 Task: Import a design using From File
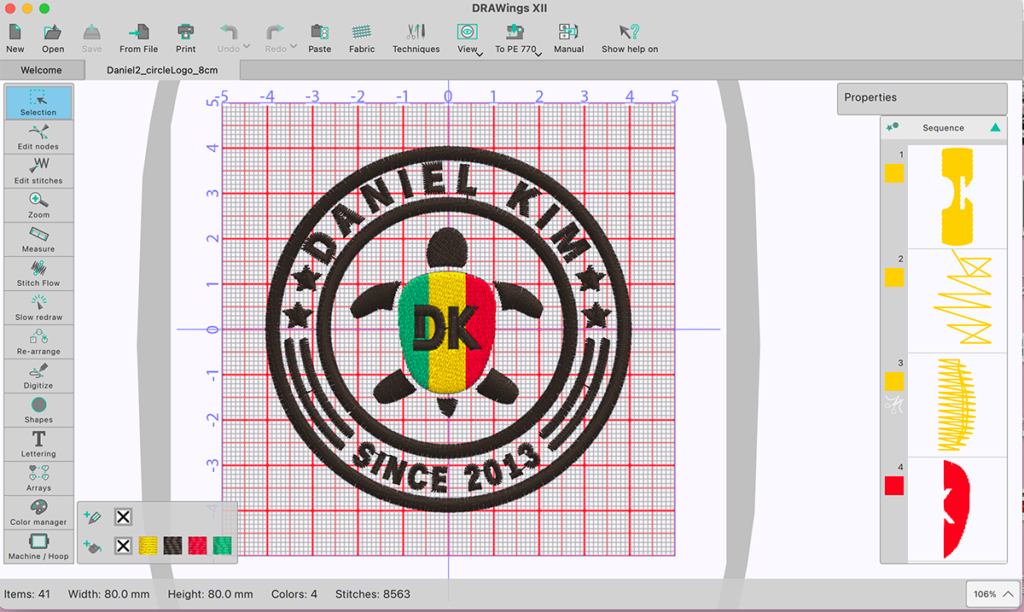pyautogui.click(x=138, y=38)
